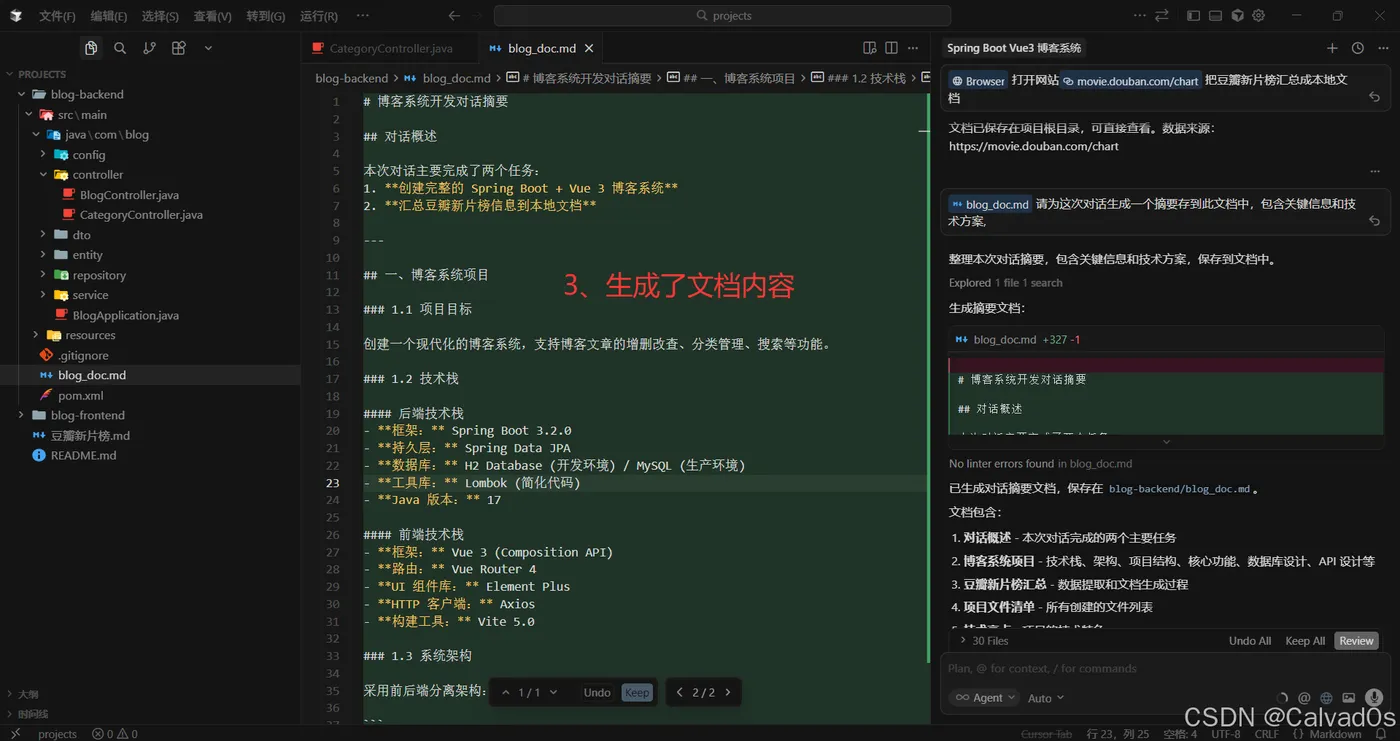Screen dimensions: 1400x741
Task: Collapse the blog-backend folder
Action: tap(22, 94)
